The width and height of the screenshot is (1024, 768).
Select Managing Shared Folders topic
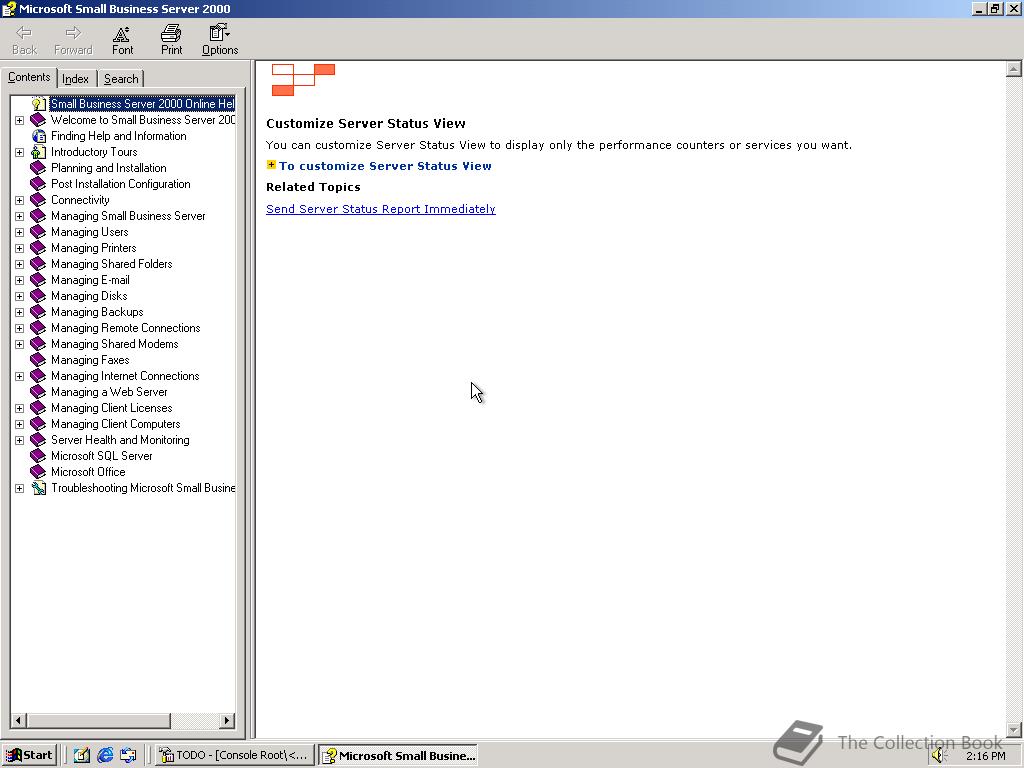(112, 264)
